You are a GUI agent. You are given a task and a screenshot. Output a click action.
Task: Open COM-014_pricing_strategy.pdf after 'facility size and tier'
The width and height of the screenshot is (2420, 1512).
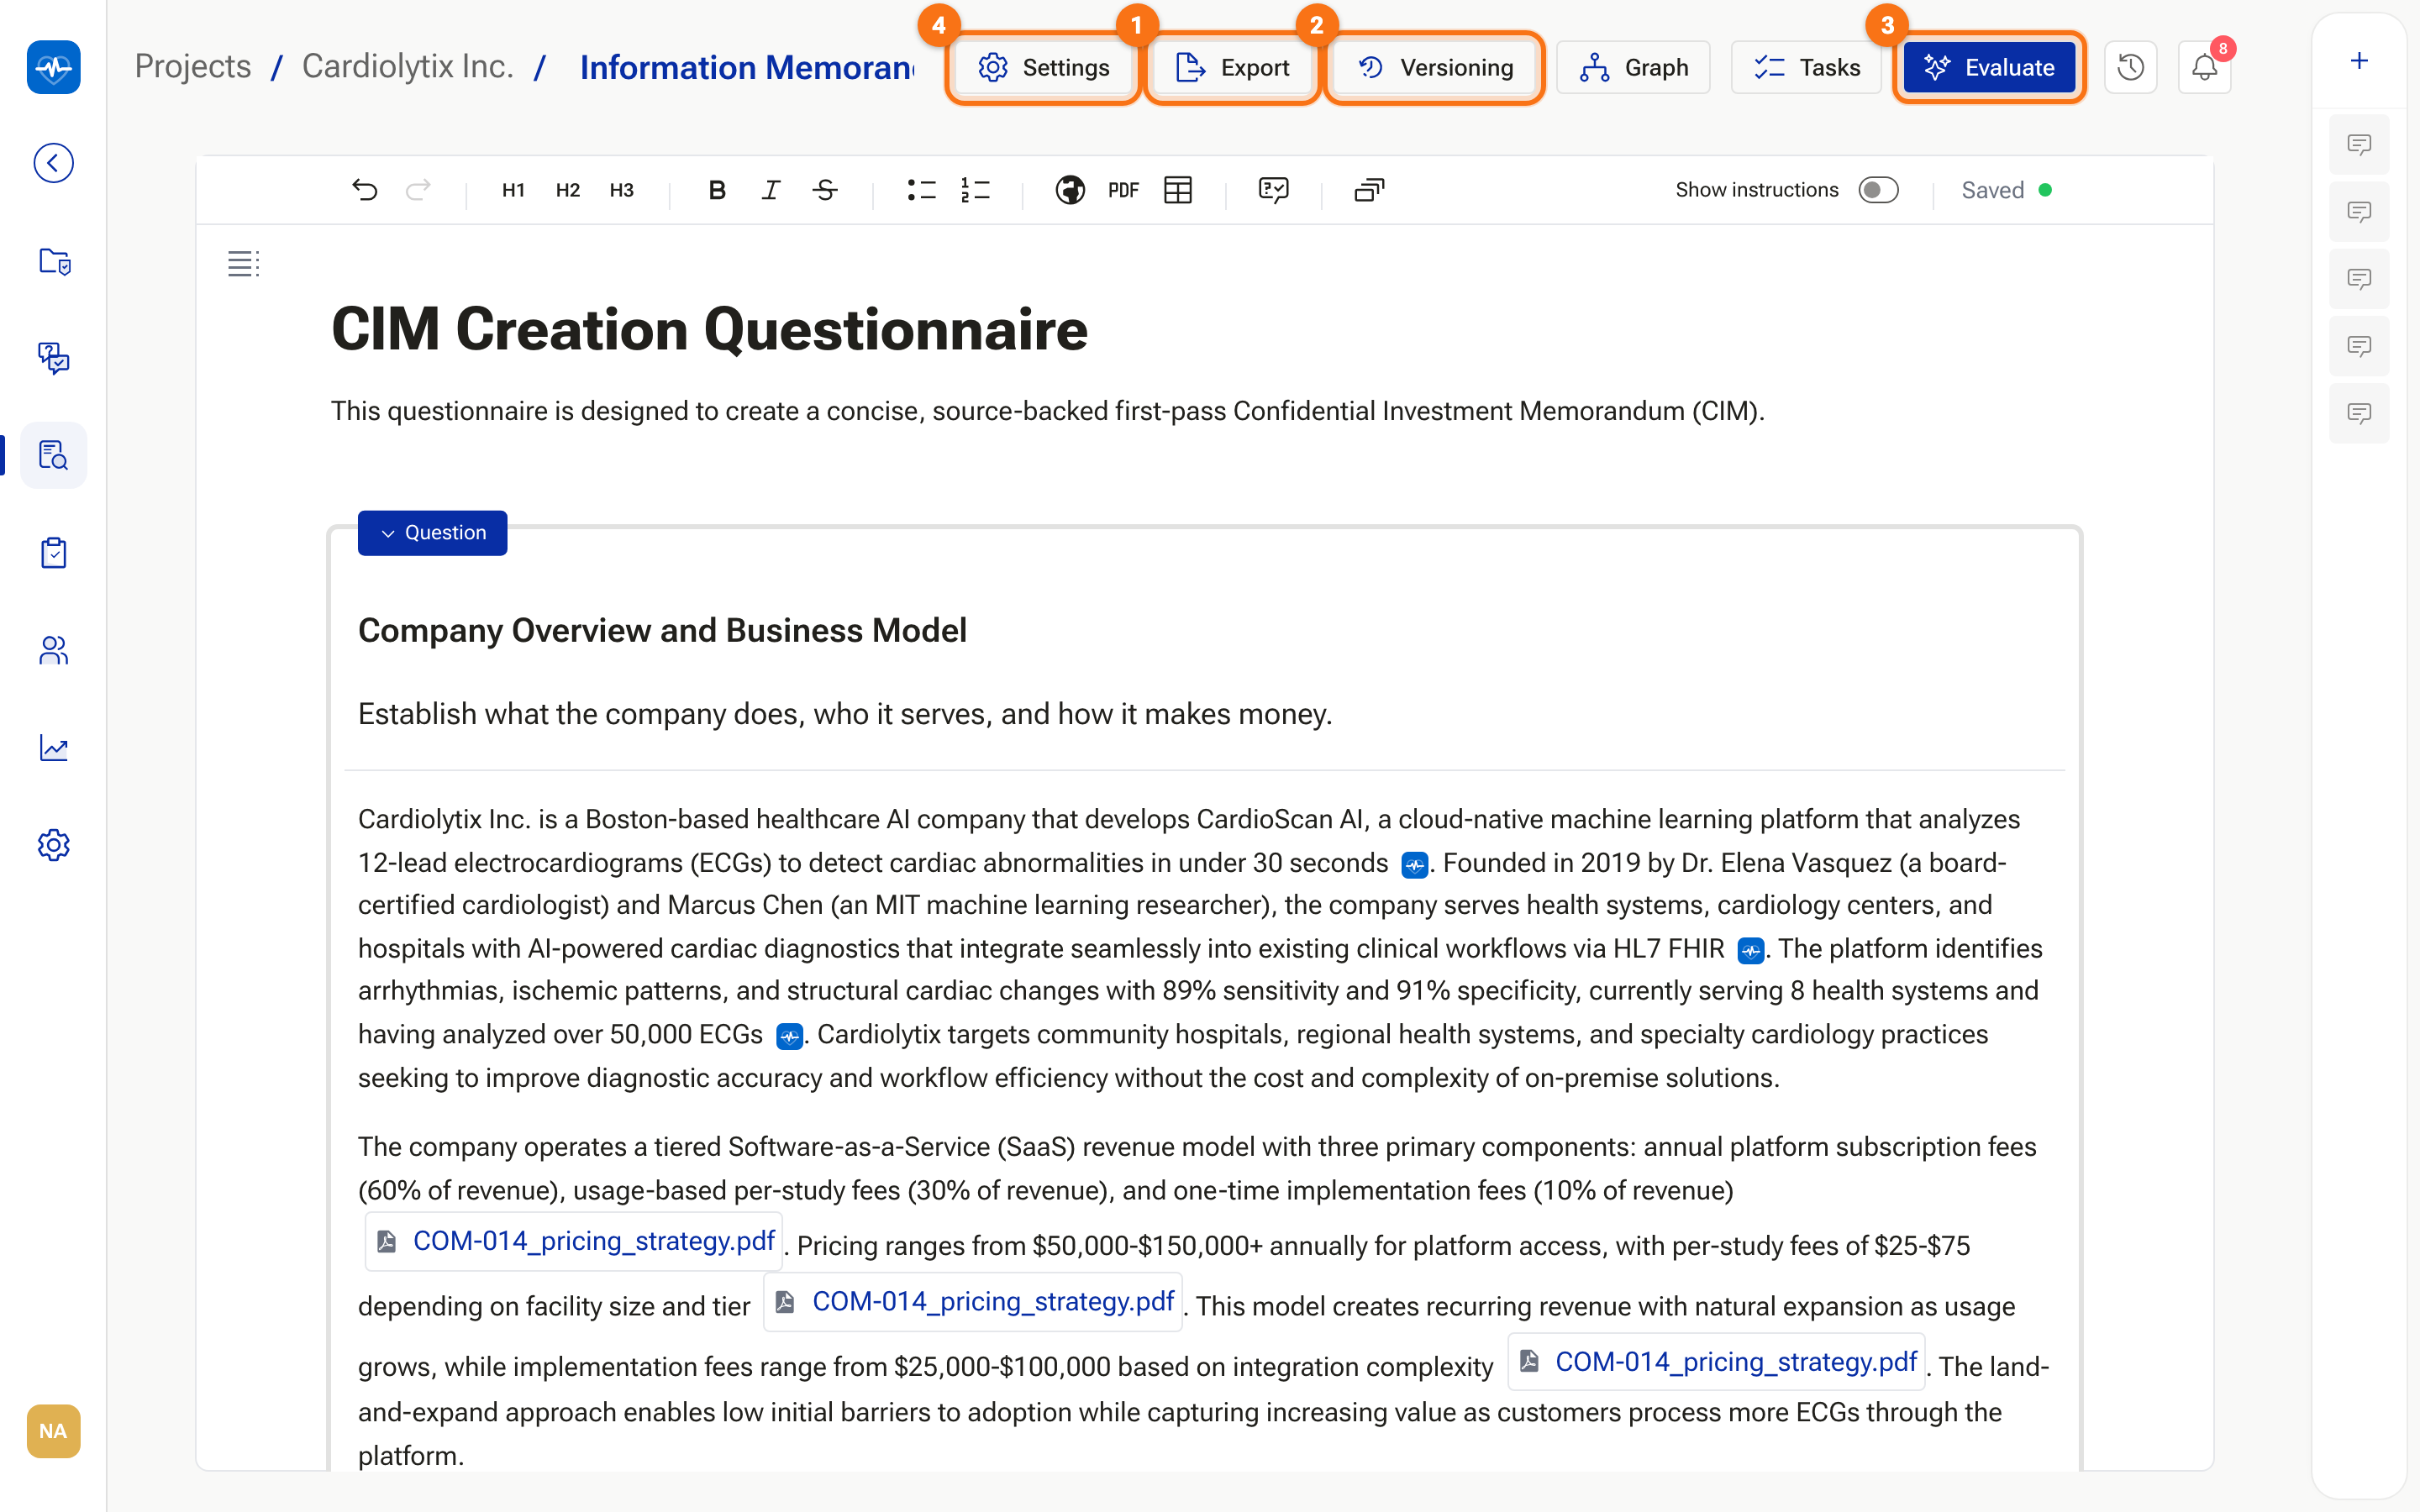pyautogui.click(x=973, y=1302)
